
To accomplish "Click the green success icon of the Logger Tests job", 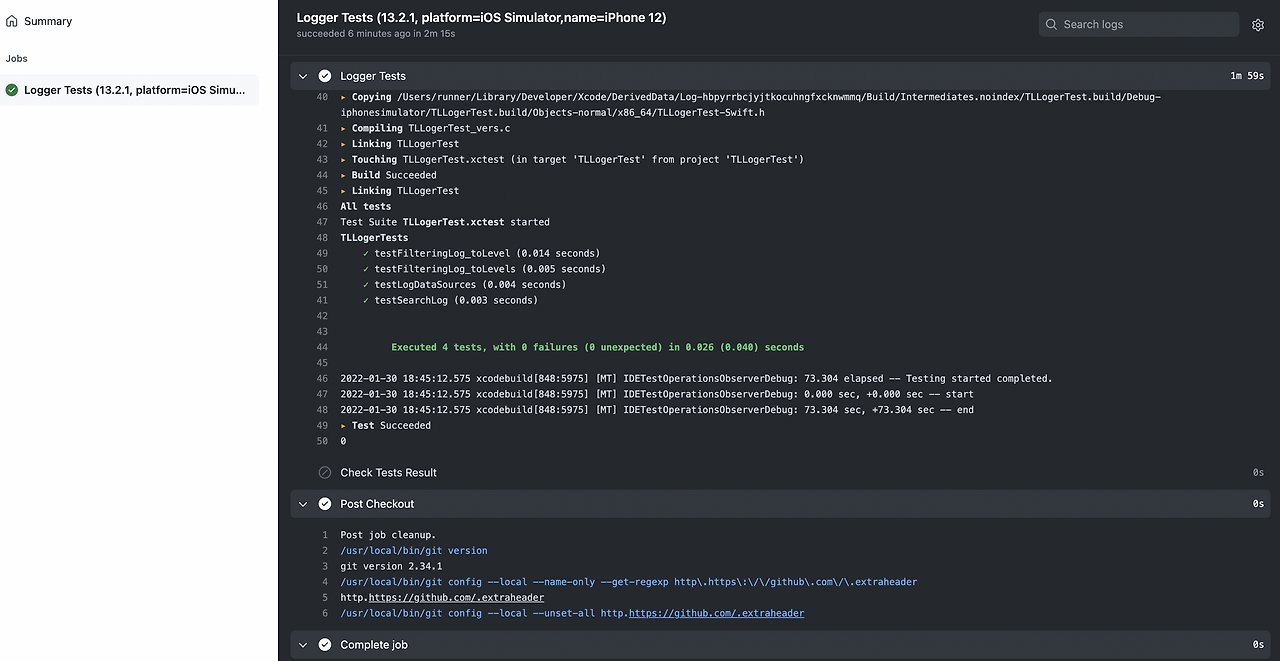I will 12,90.
